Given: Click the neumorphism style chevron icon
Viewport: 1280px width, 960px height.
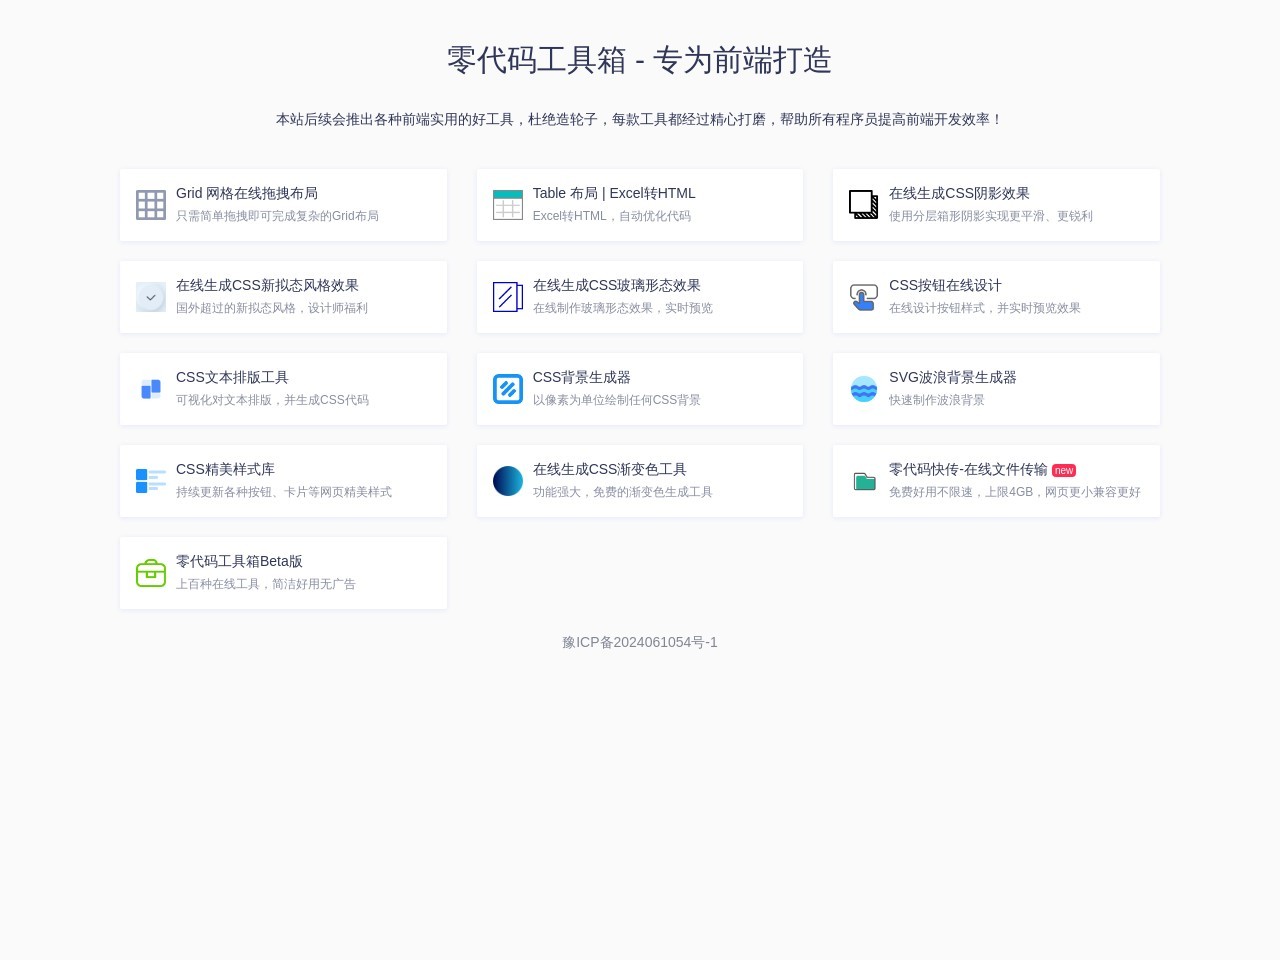Looking at the screenshot, I should (151, 297).
